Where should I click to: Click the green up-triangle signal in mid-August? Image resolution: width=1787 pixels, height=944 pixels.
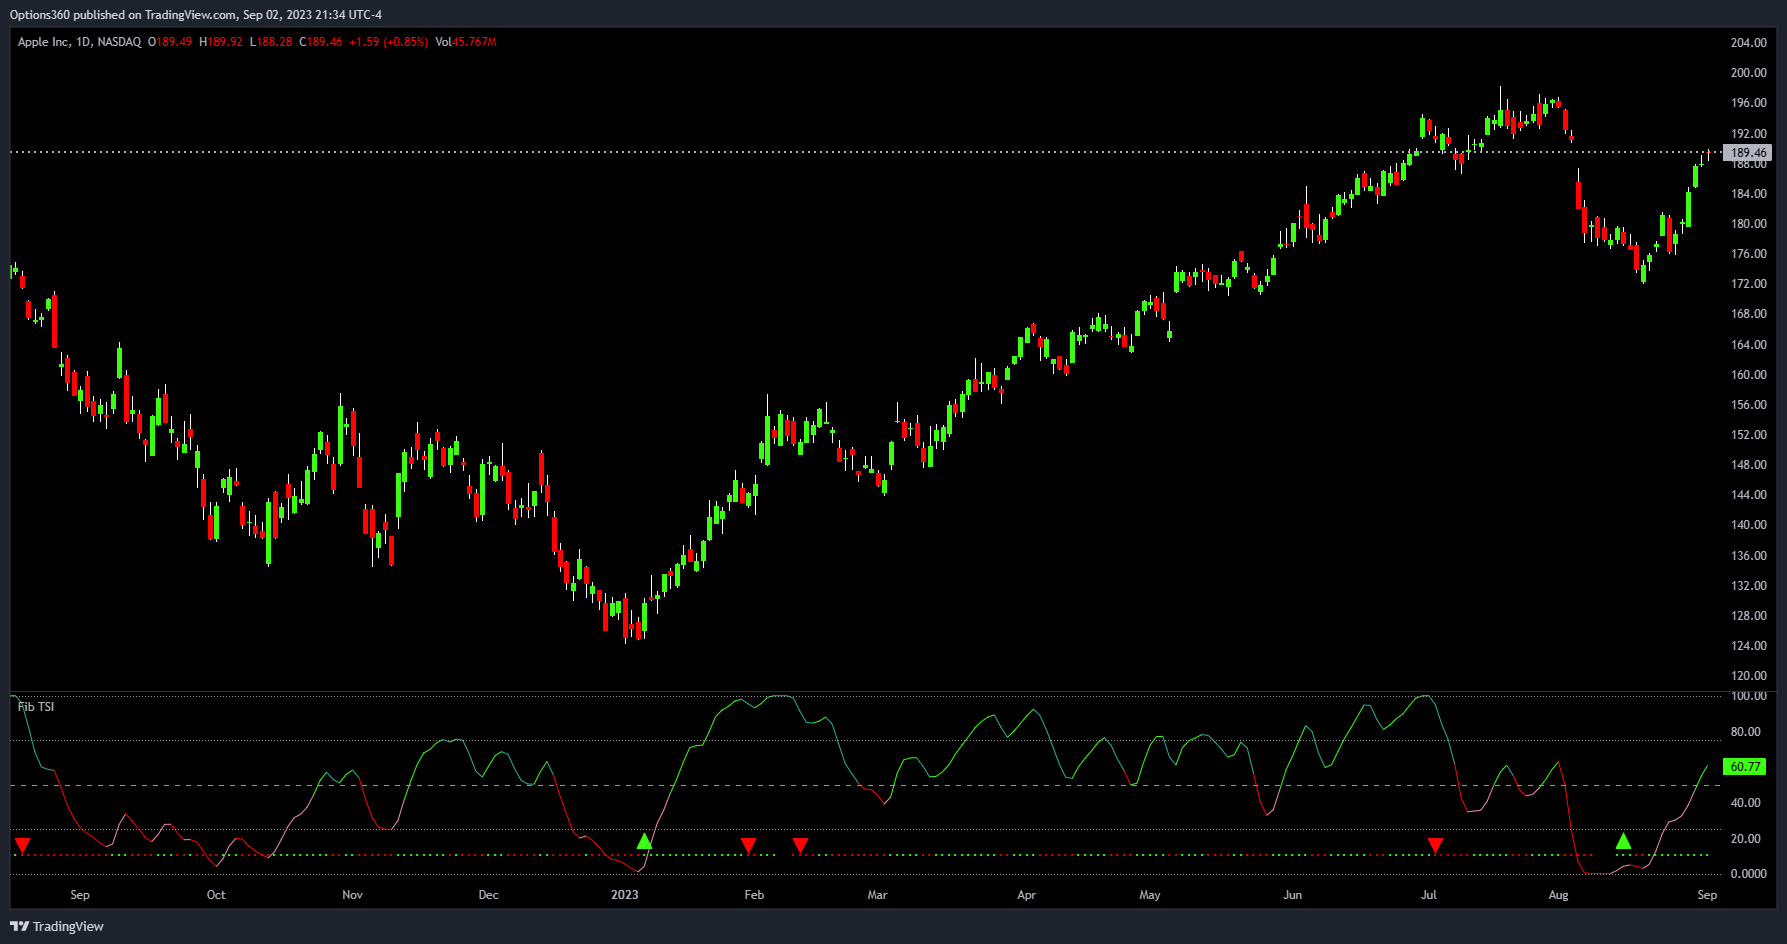pyautogui.click(x=1623, y=841)
